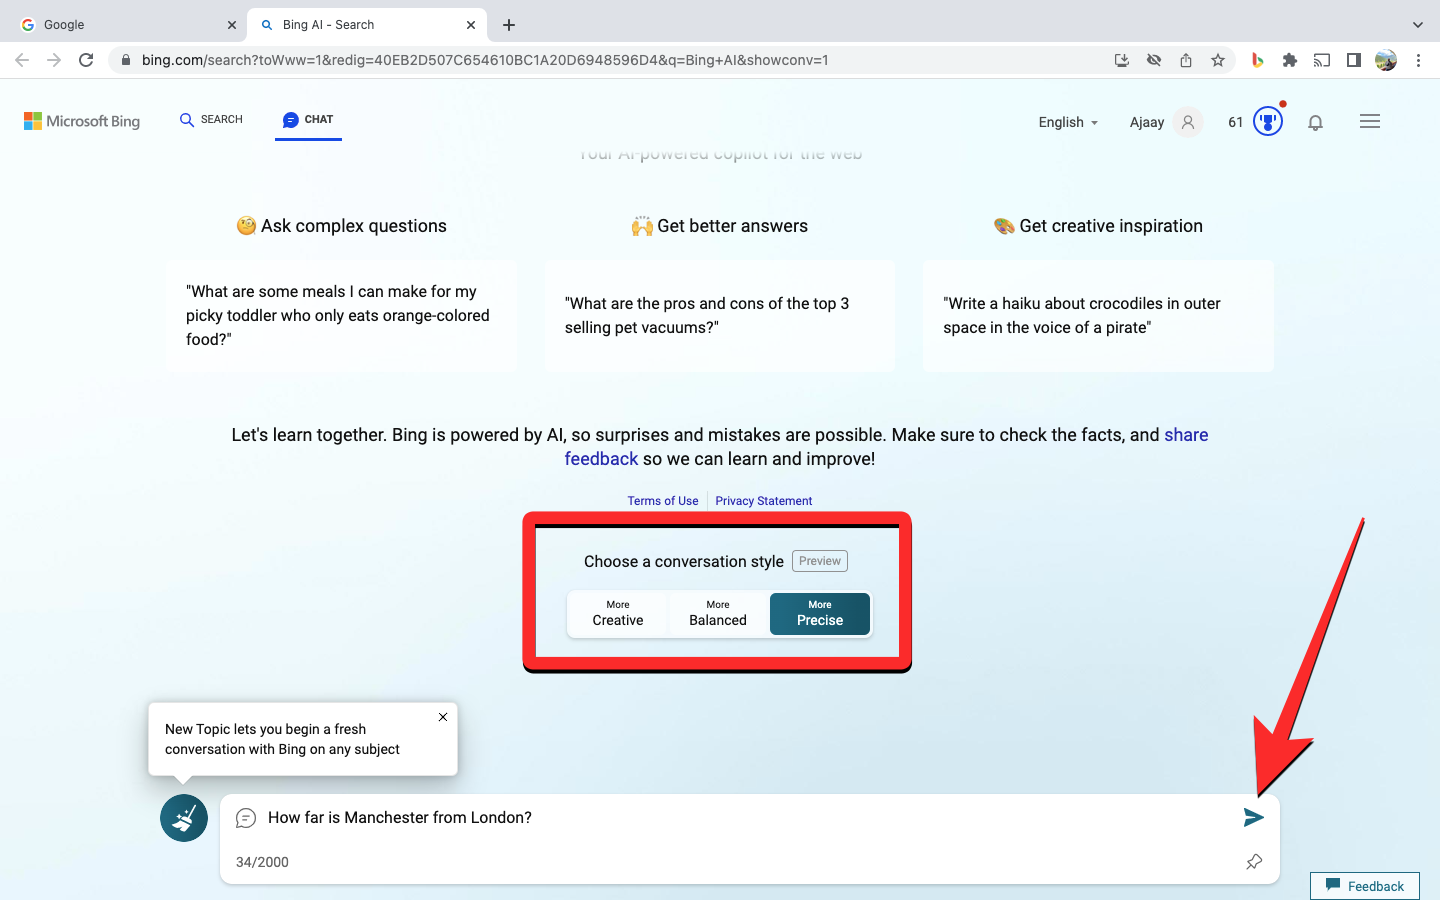Click the Feedback button
Screen dimensions: 1440x900
pos(1365,886)
